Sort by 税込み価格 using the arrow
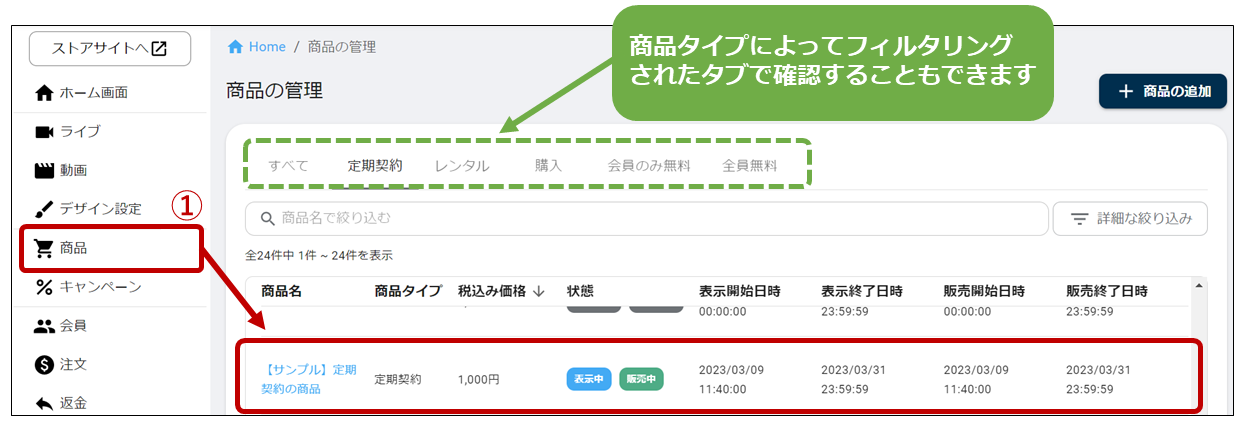The image size is (1243, 424). [x=539, y=291]
